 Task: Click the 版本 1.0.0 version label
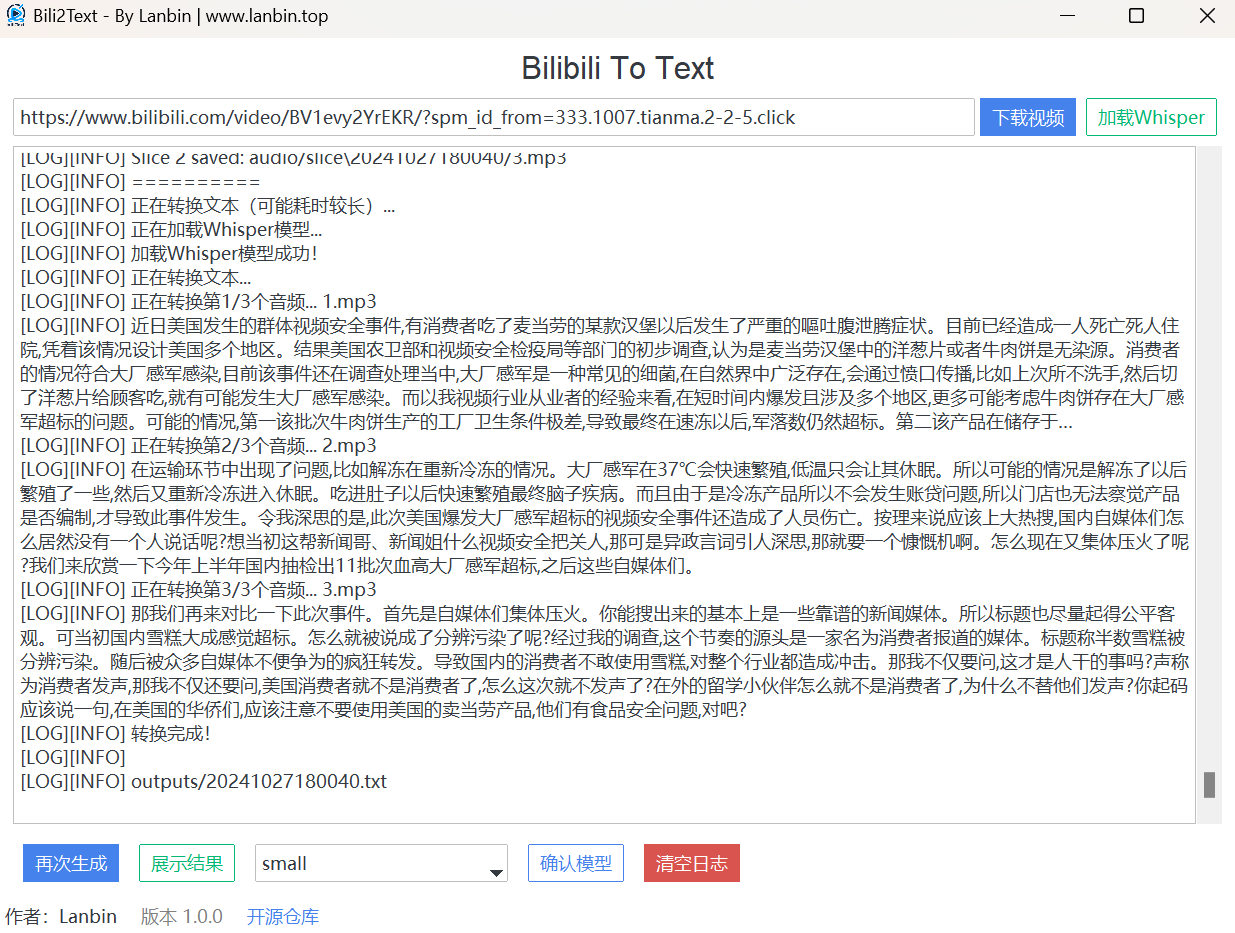pos(181,916)
